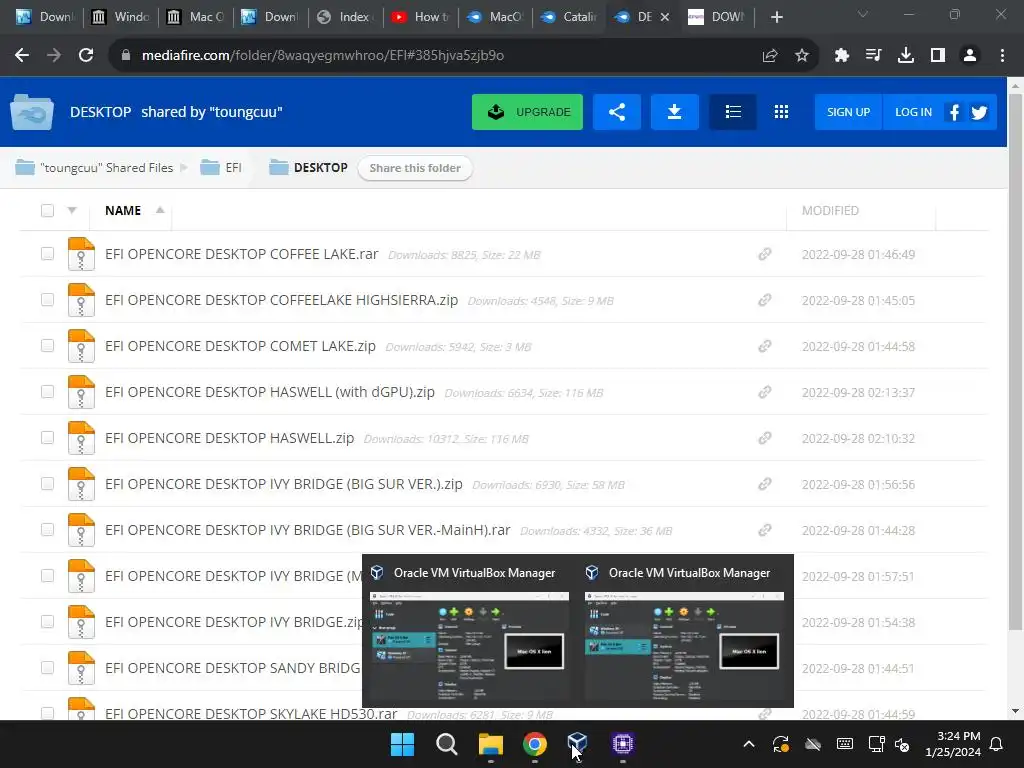Viewport: 1024px width, 768px height.
Task: Check box for COMET LAKE.zip
Action: (x=47, y=345)
